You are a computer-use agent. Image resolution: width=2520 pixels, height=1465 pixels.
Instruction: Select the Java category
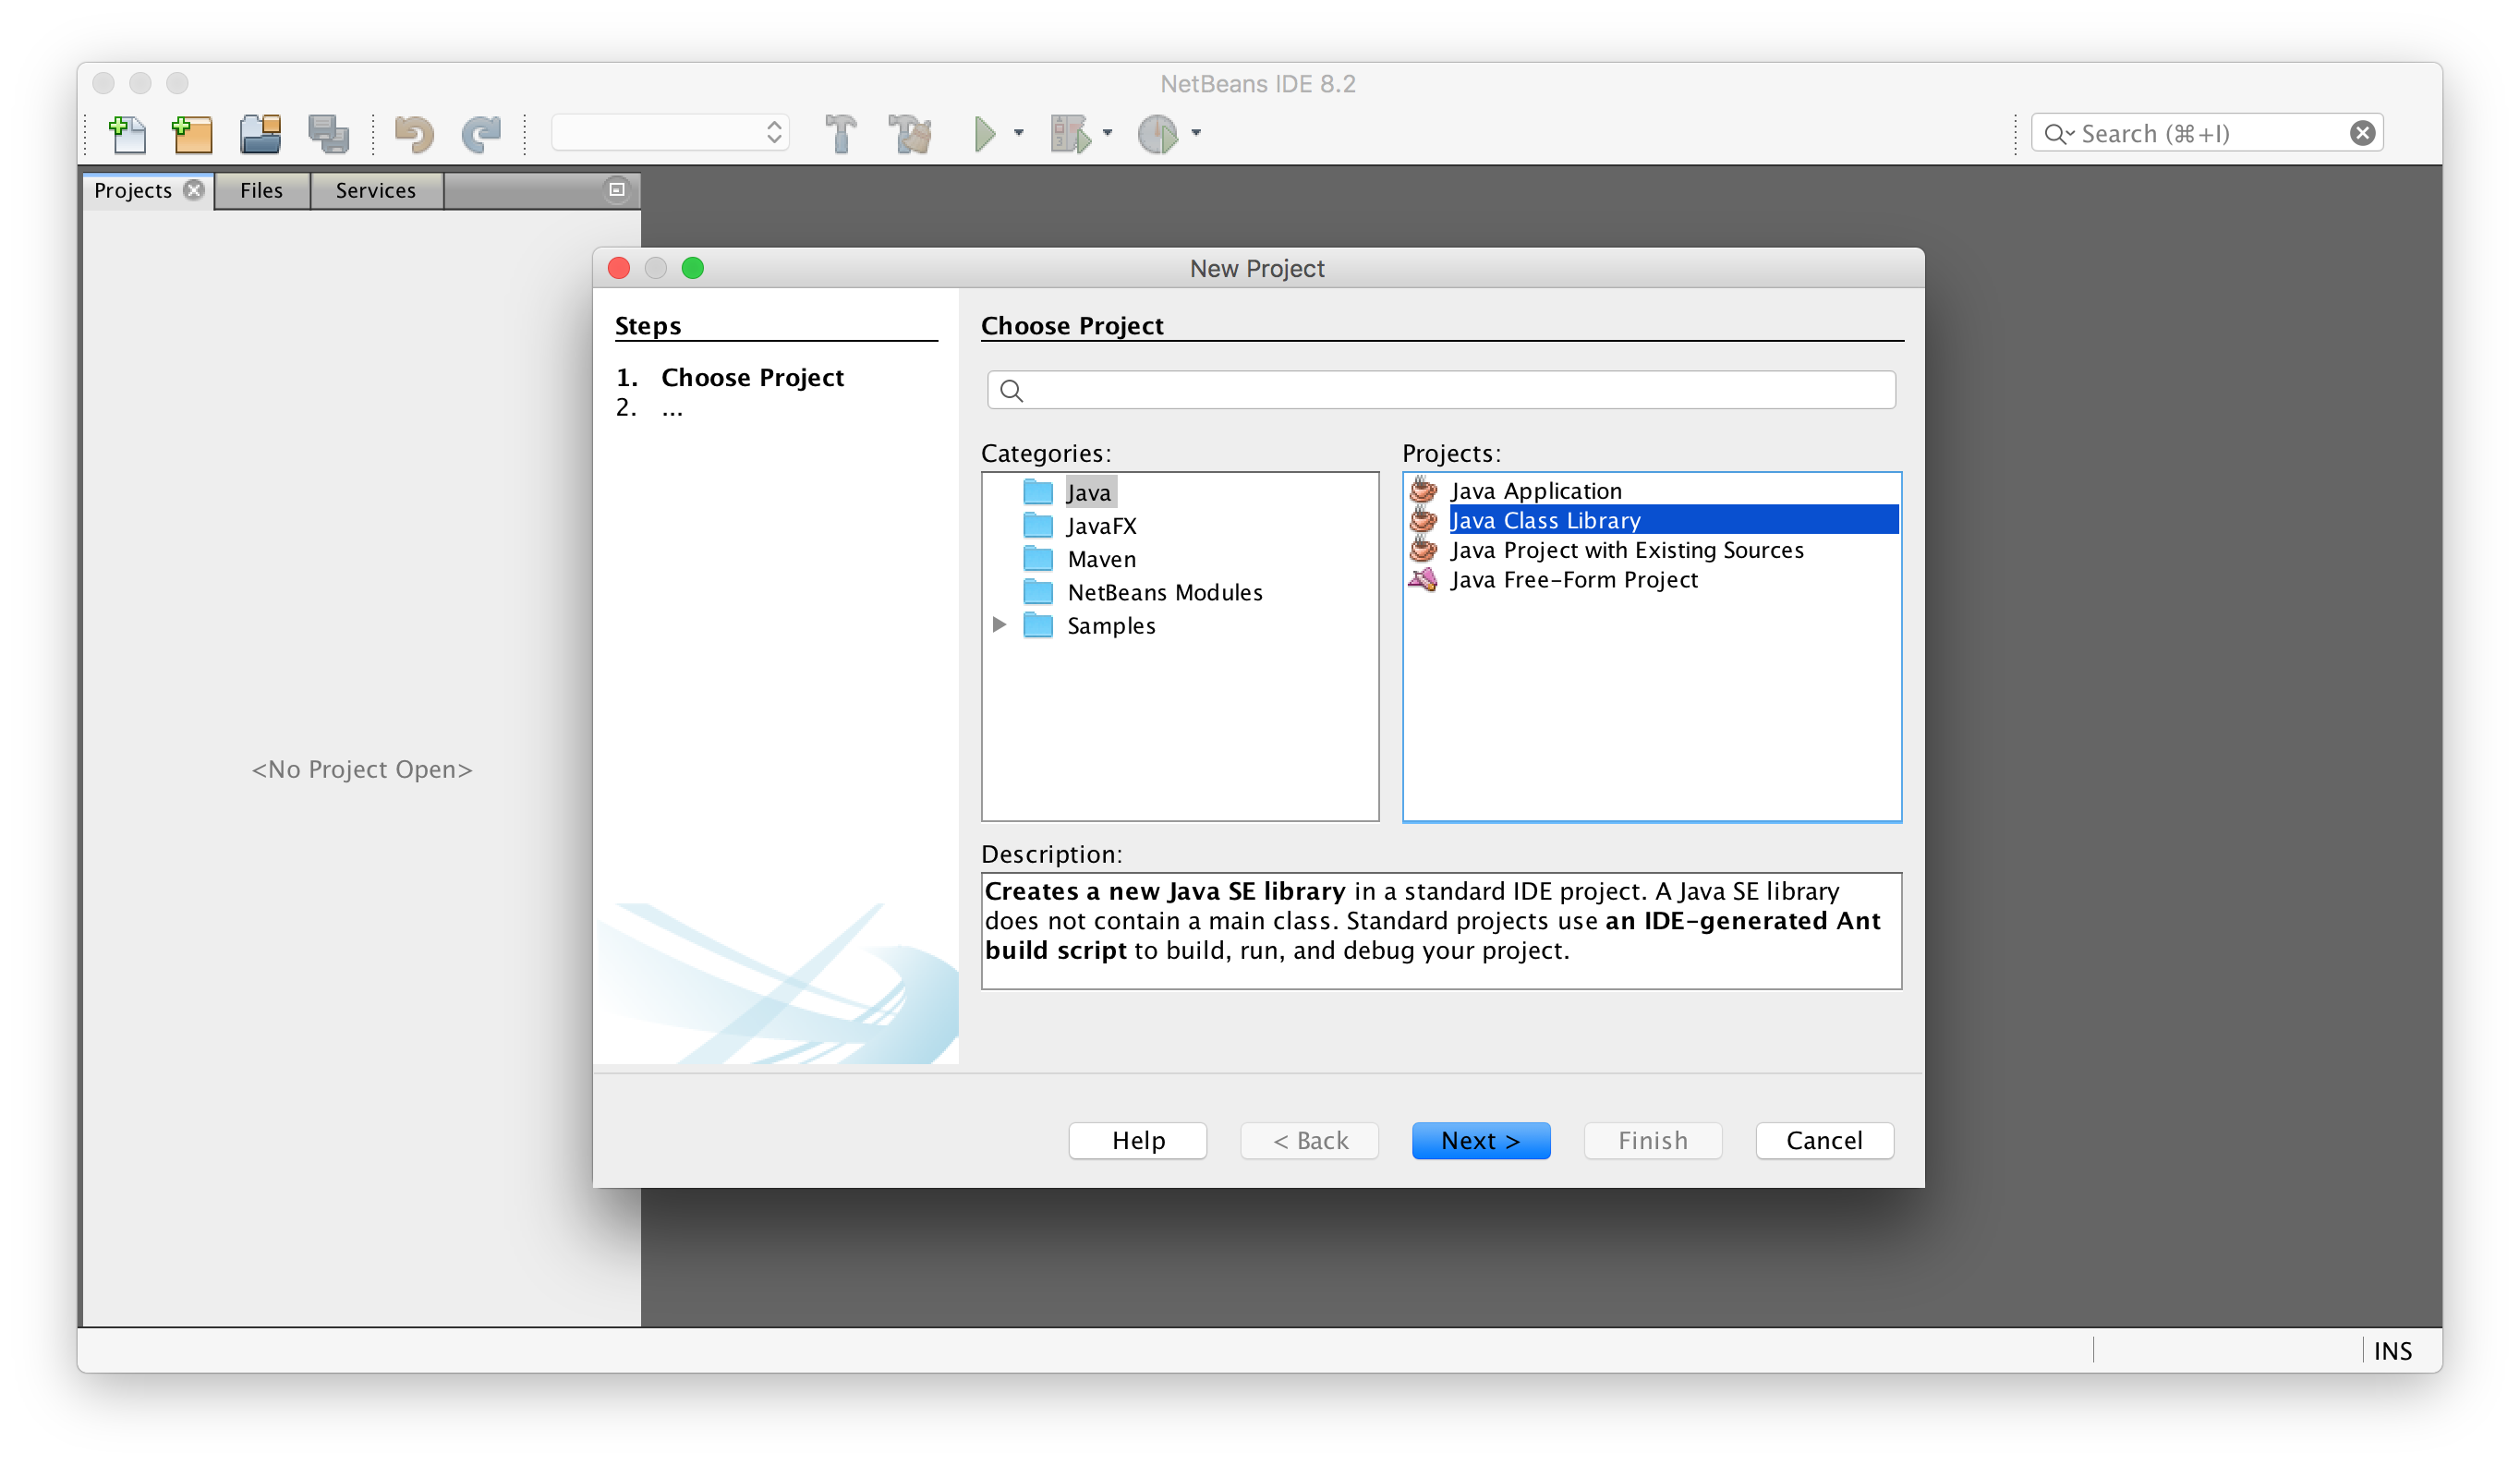[1089, 492]
